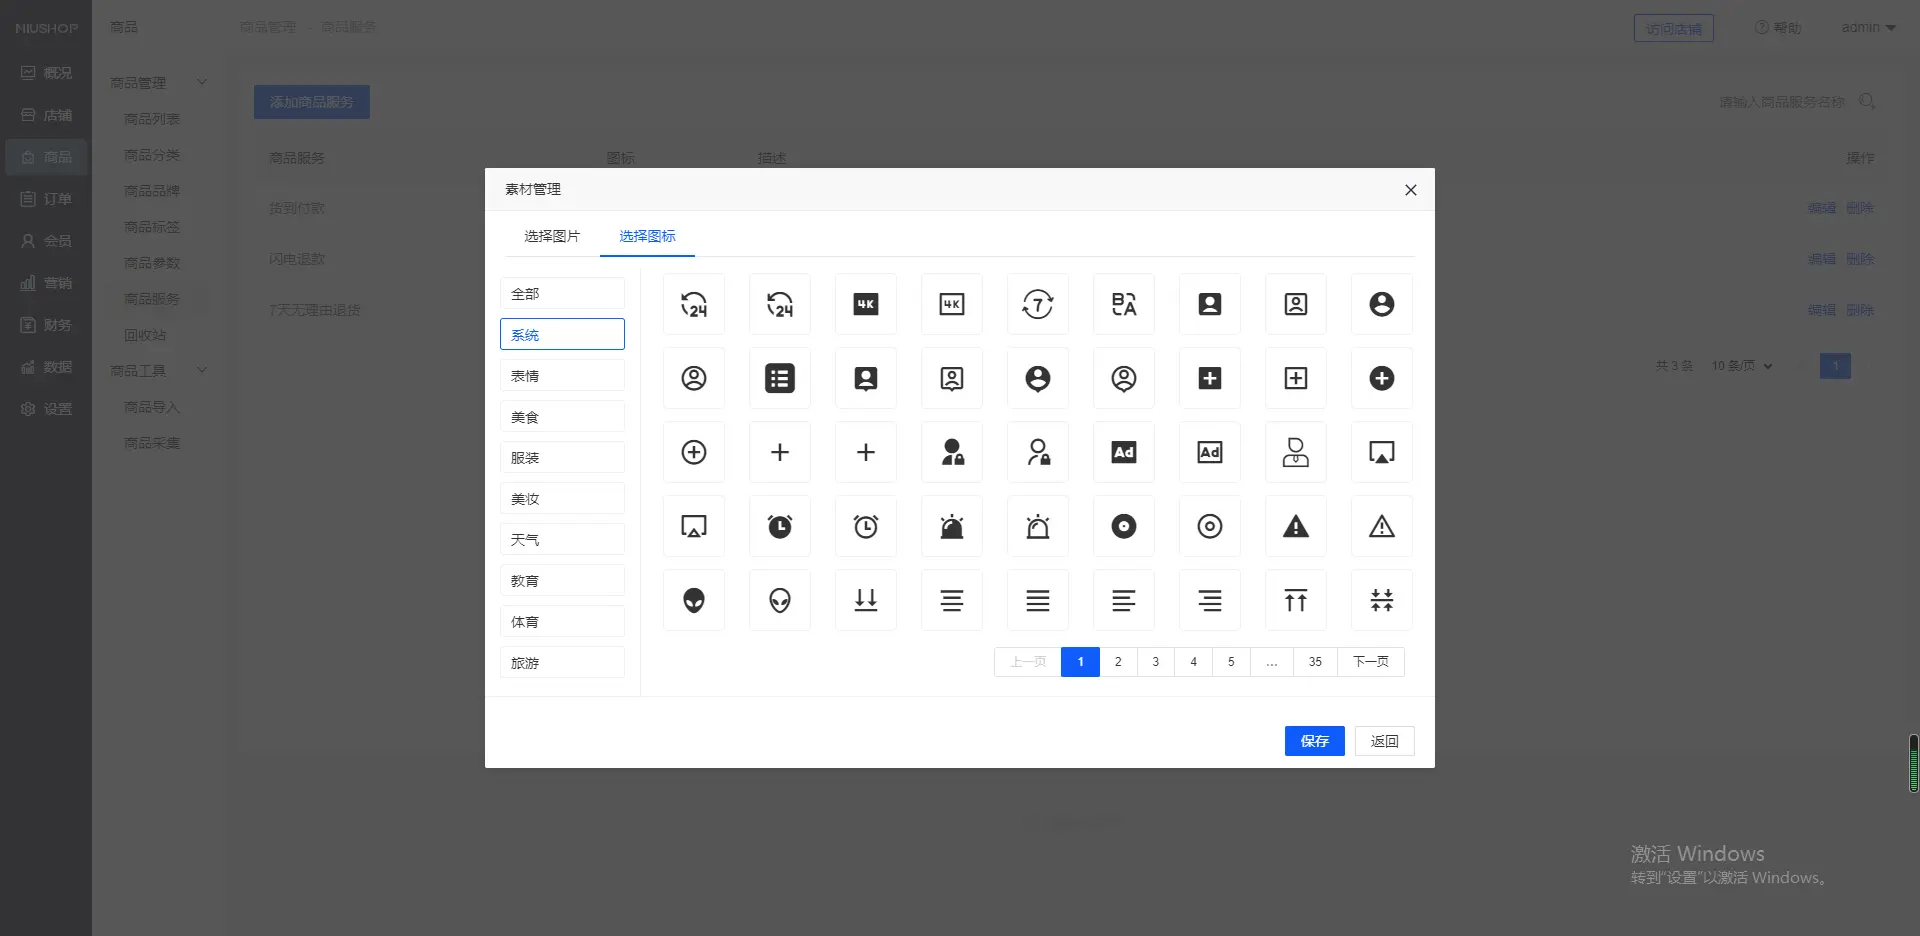Choose the filled siren alert icon
1920x936 pixels.
[952, 526]
